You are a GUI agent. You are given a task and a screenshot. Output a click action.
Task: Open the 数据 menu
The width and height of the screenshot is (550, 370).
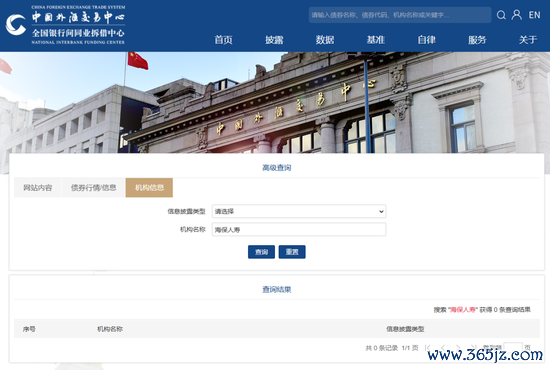pyautogui.click(x=325, y=40)
